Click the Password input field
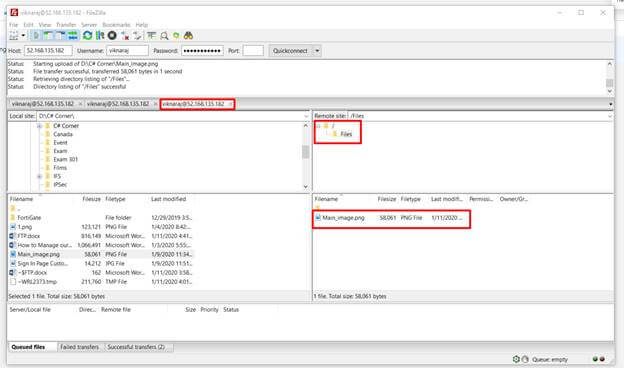Image resolution: width=624 pixels, height=368 pixels. (202, 51)
